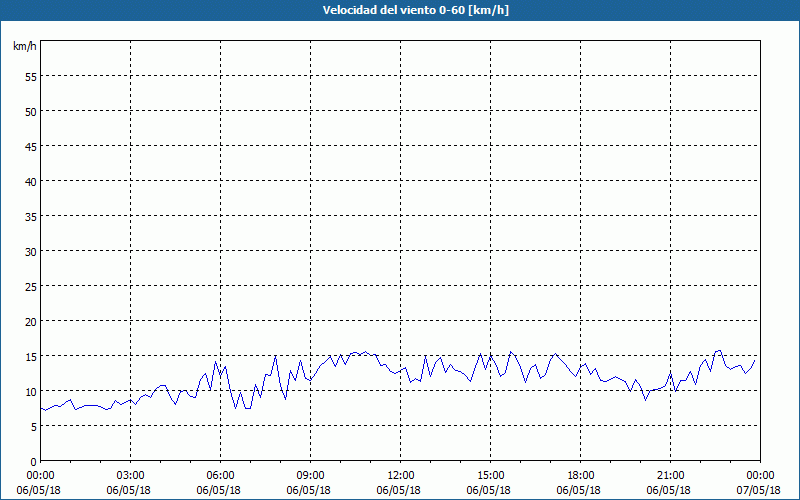Click the 06/05/18 date under 21:00
This screenshot has width=800, height=500.
(668, 490)
